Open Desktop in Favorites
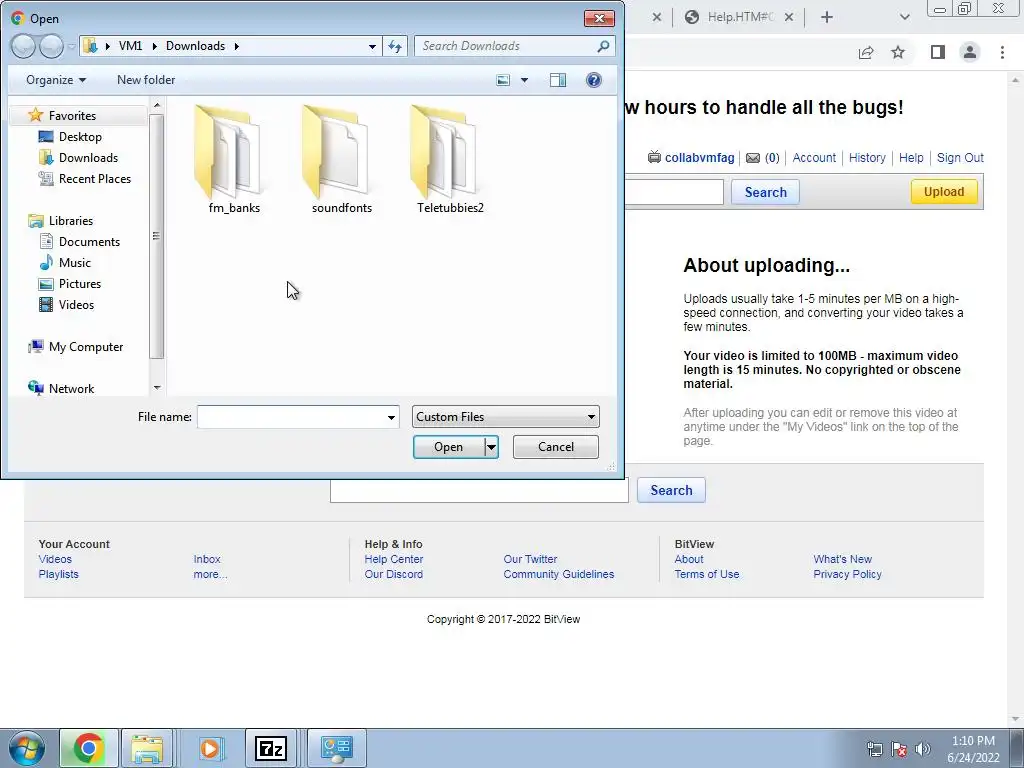This screenshot has height=768, width=1024. [x=80, y=136]
